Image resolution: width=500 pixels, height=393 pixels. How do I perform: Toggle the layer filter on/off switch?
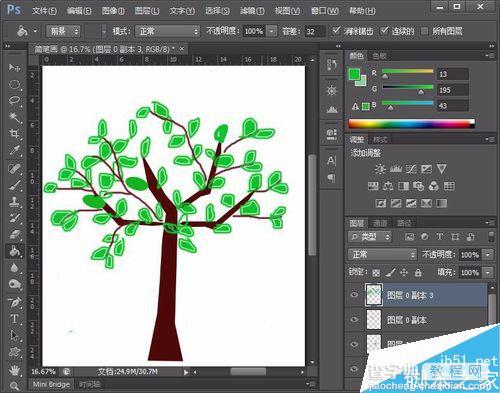(x=491, y=237)
